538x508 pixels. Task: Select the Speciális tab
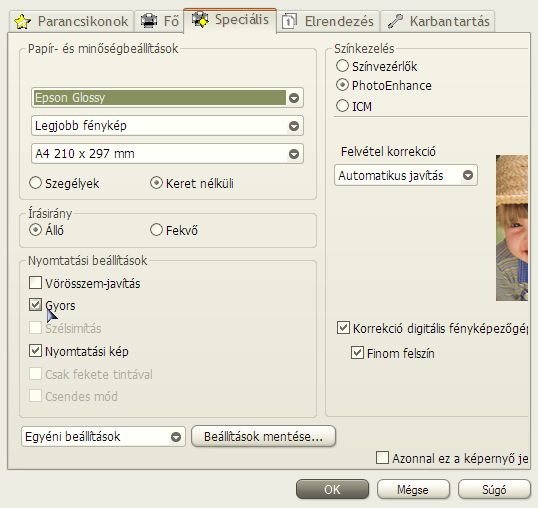230,20
